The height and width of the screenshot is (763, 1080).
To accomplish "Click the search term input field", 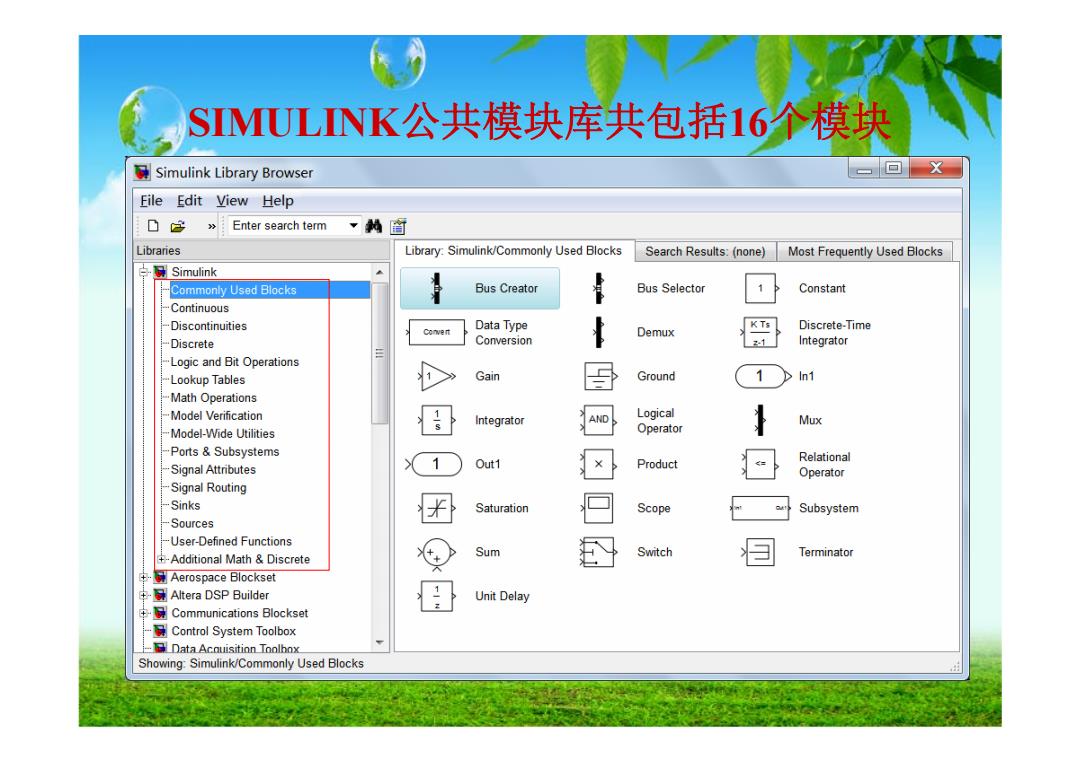I will pyautogui.click(x=289, y=226).
